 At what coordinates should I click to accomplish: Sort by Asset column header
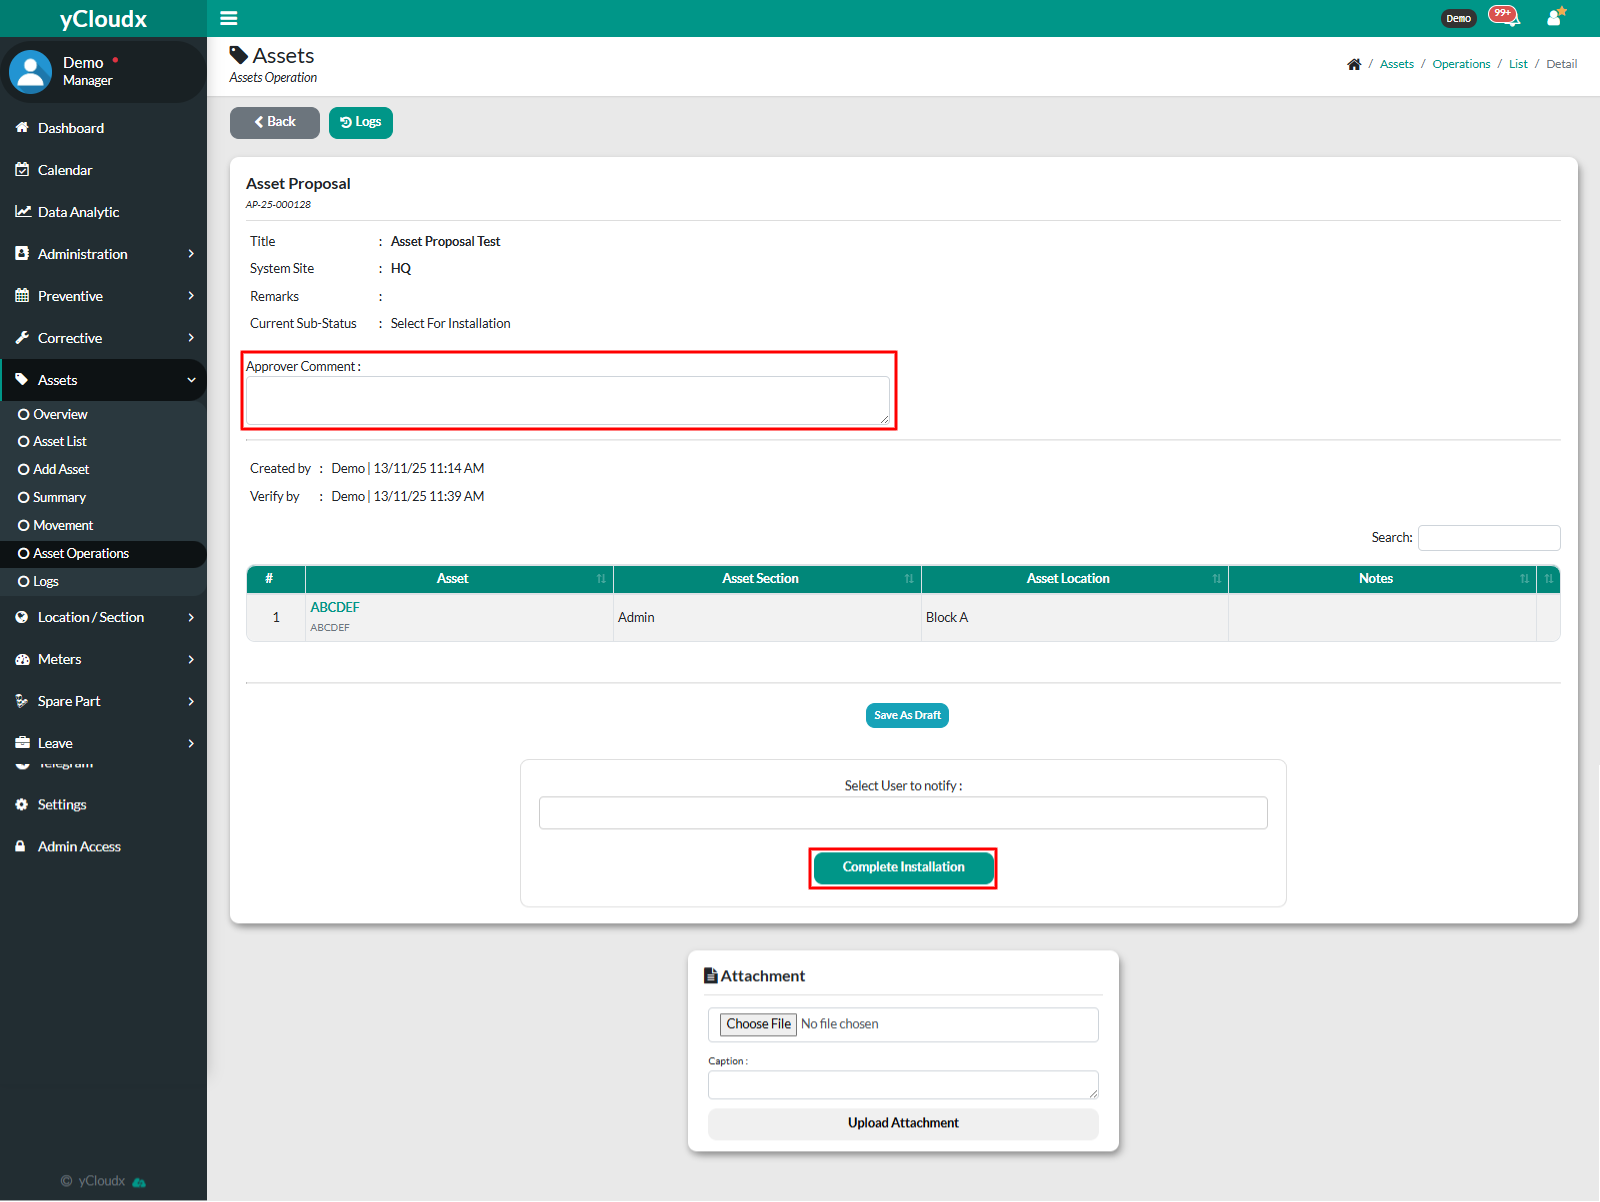click(x=459, y=579)
